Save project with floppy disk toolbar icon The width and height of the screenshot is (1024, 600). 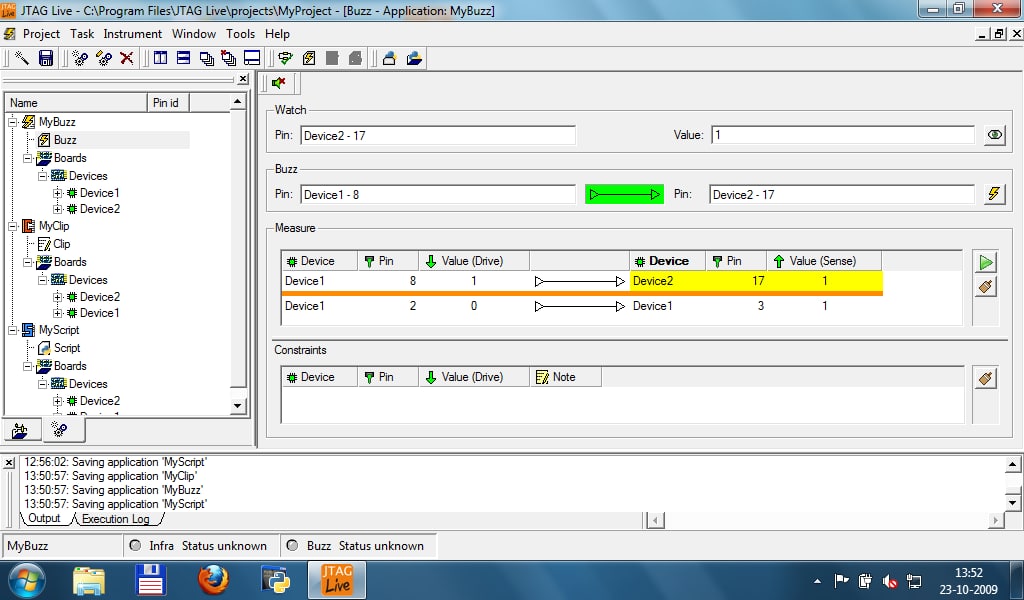(x=46, y=58)
